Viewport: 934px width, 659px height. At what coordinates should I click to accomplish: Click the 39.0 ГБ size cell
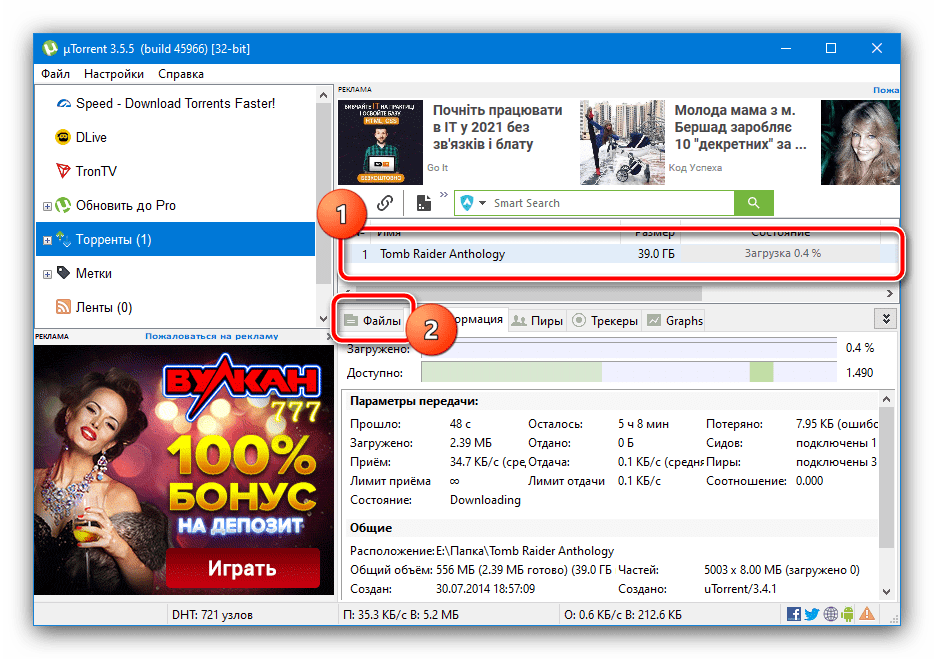[x=656, y=254]
